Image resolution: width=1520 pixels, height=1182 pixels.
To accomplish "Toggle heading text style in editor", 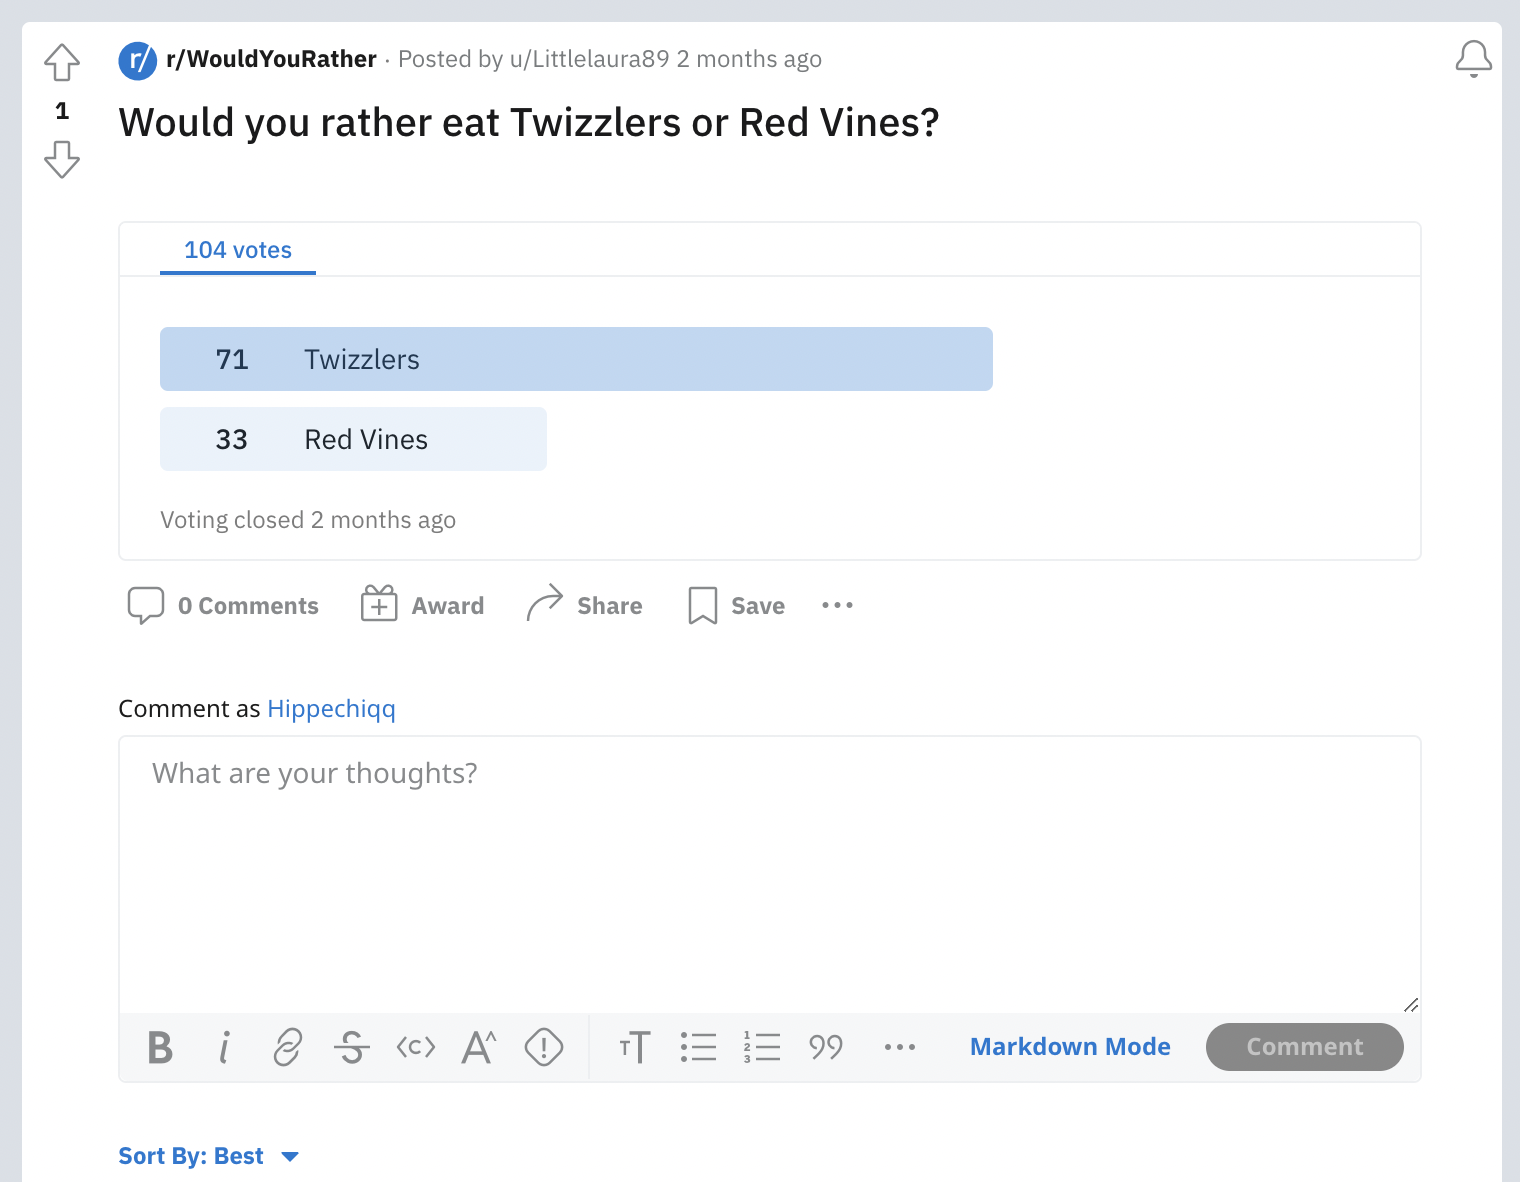I will tap(634, 1047).
